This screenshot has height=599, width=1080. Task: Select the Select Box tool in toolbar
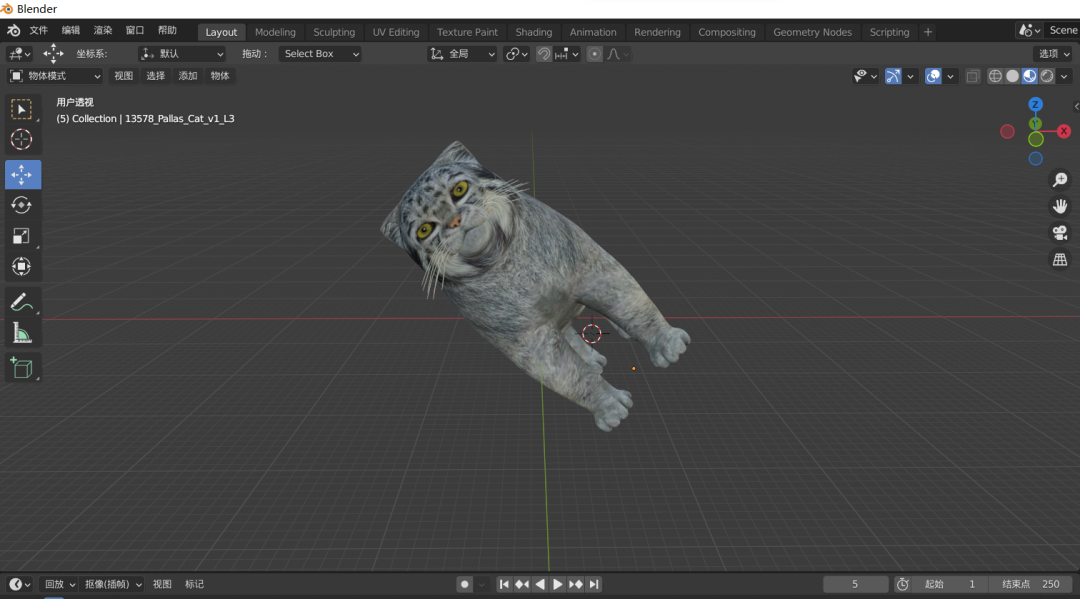click(21, 110)
